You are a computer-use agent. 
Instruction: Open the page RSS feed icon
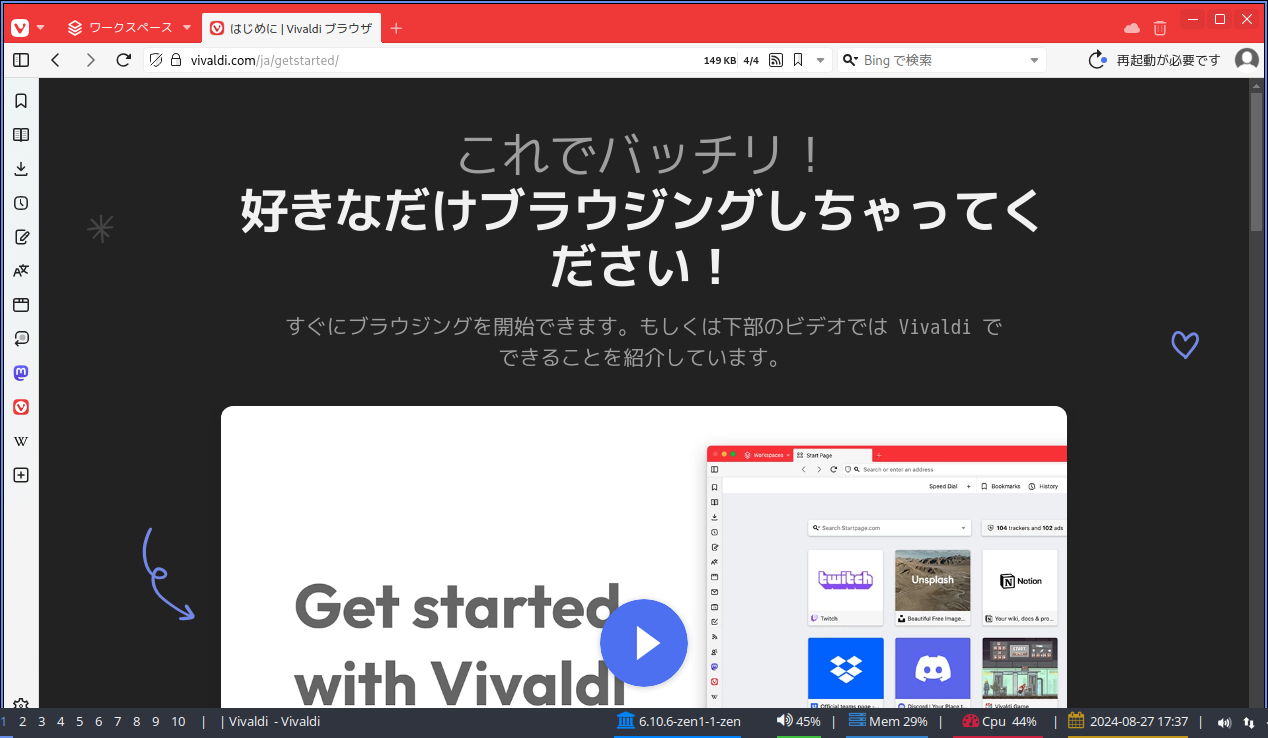click(776, 60)
